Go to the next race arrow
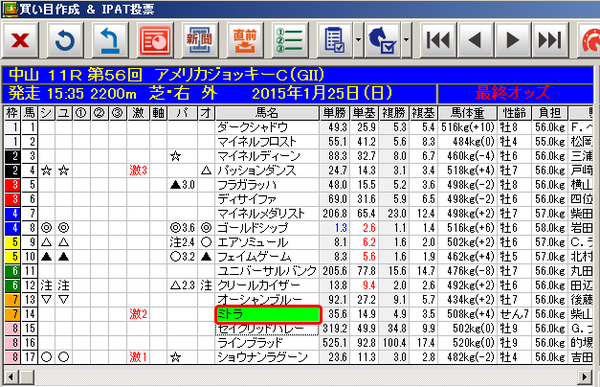Screen dimensions: 600x387 click(513, 40)
